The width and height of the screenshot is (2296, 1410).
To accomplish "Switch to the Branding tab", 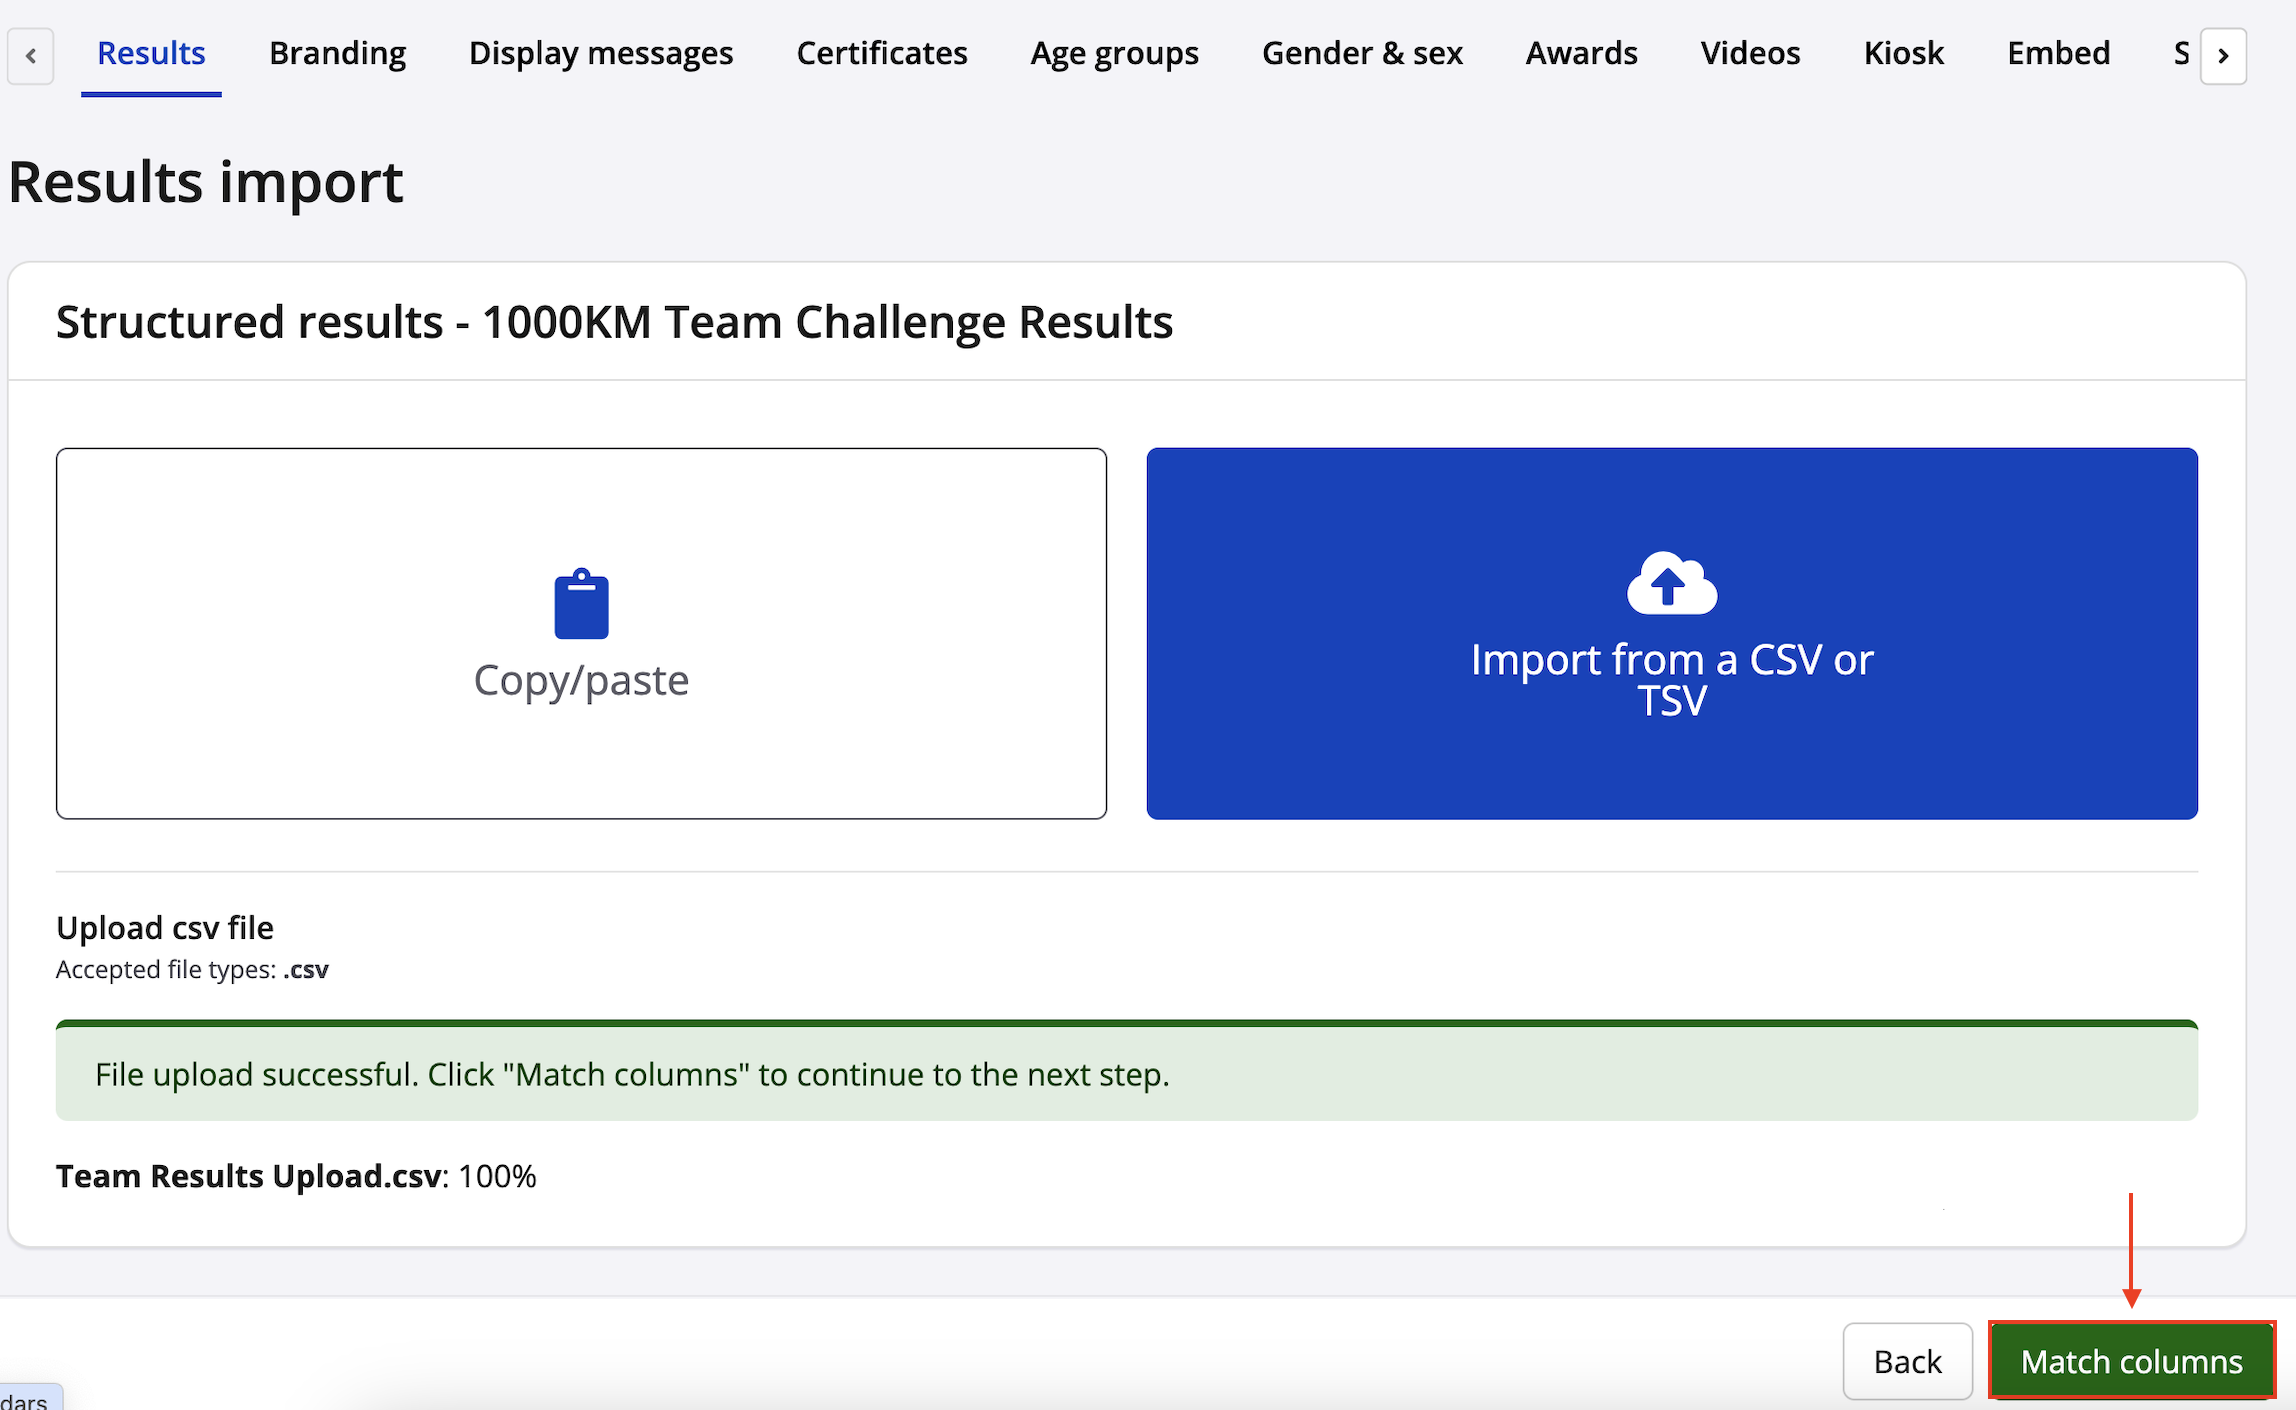I will tap(337, 53).
